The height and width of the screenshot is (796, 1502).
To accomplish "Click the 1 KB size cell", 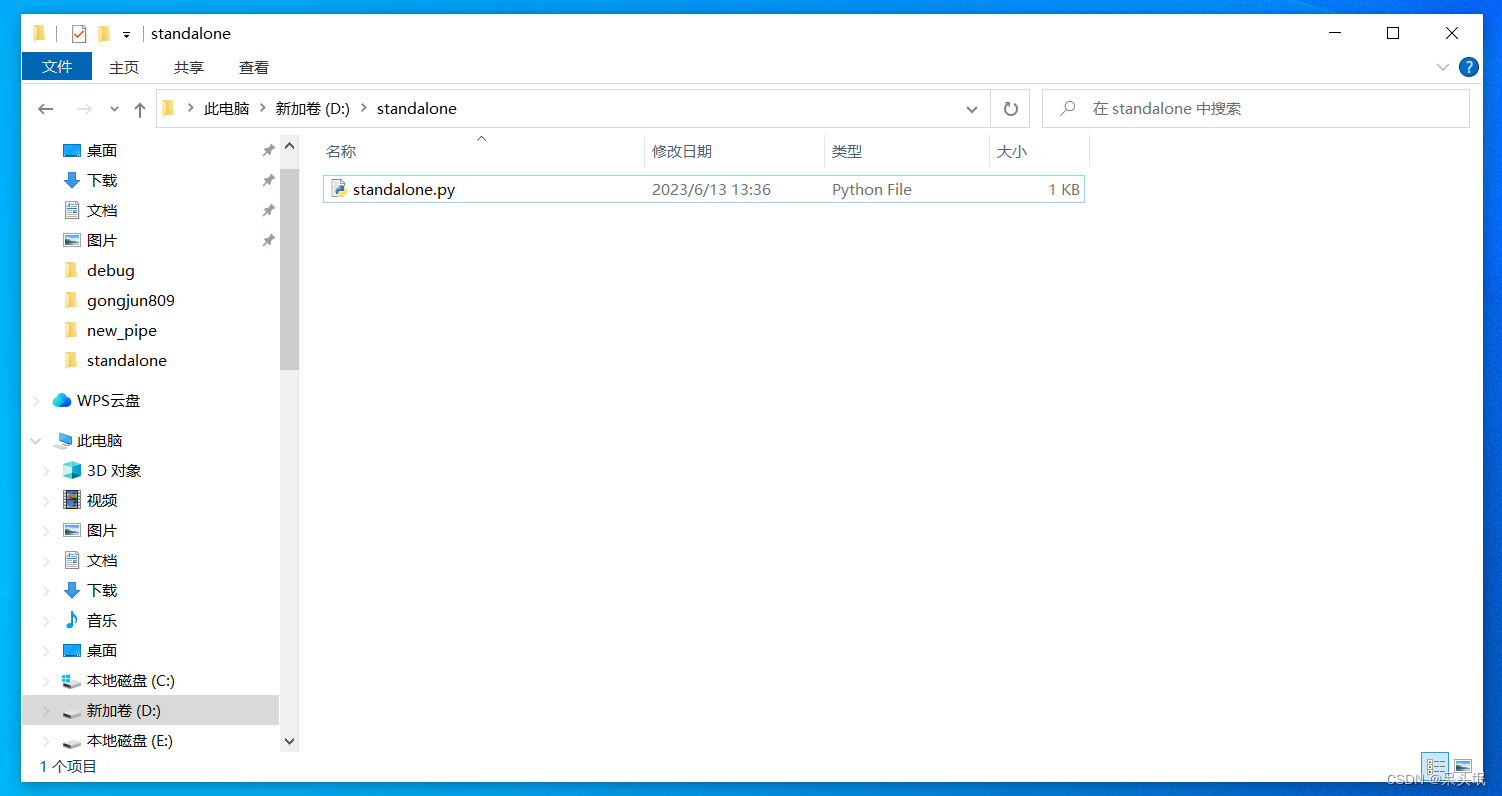I will coord(1064,189).
